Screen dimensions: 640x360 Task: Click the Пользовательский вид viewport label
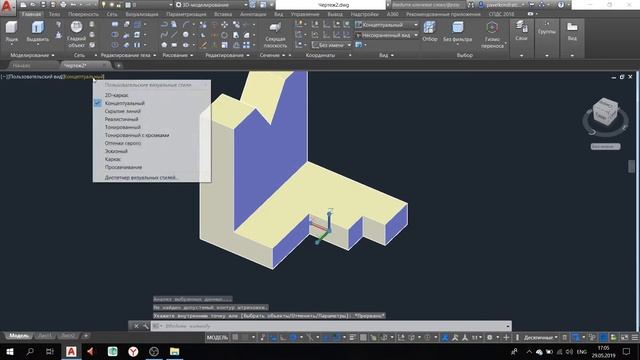click(37, 76)
